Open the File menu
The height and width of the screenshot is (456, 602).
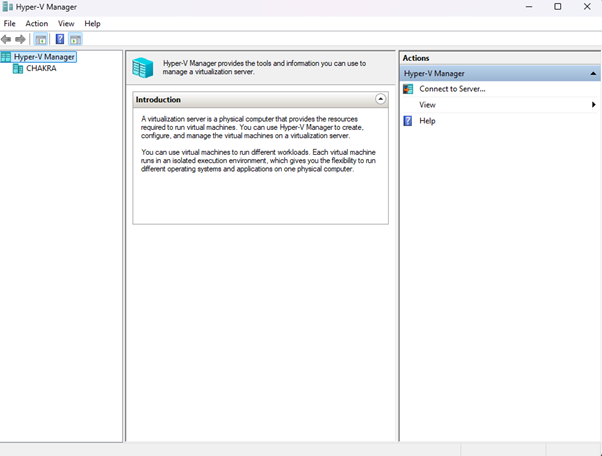[10, 23]
